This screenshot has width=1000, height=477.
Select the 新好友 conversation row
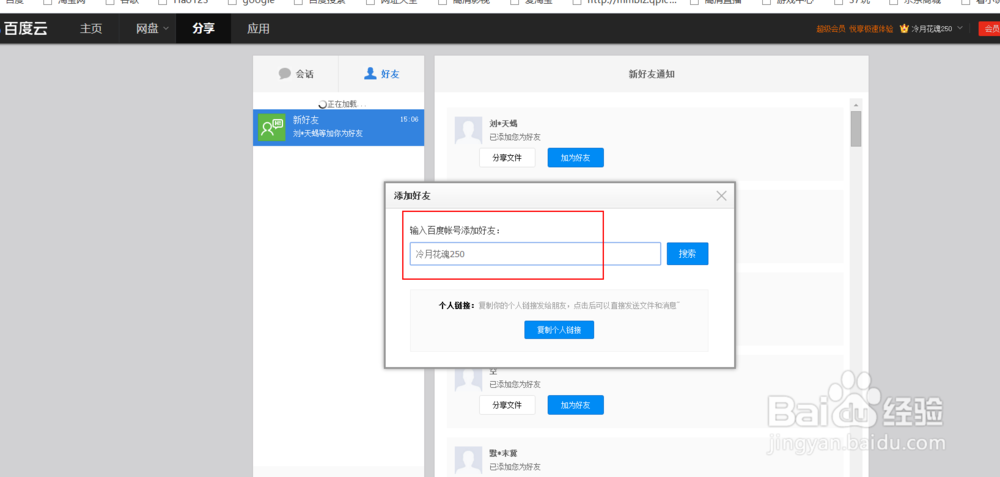pos(339,128)
